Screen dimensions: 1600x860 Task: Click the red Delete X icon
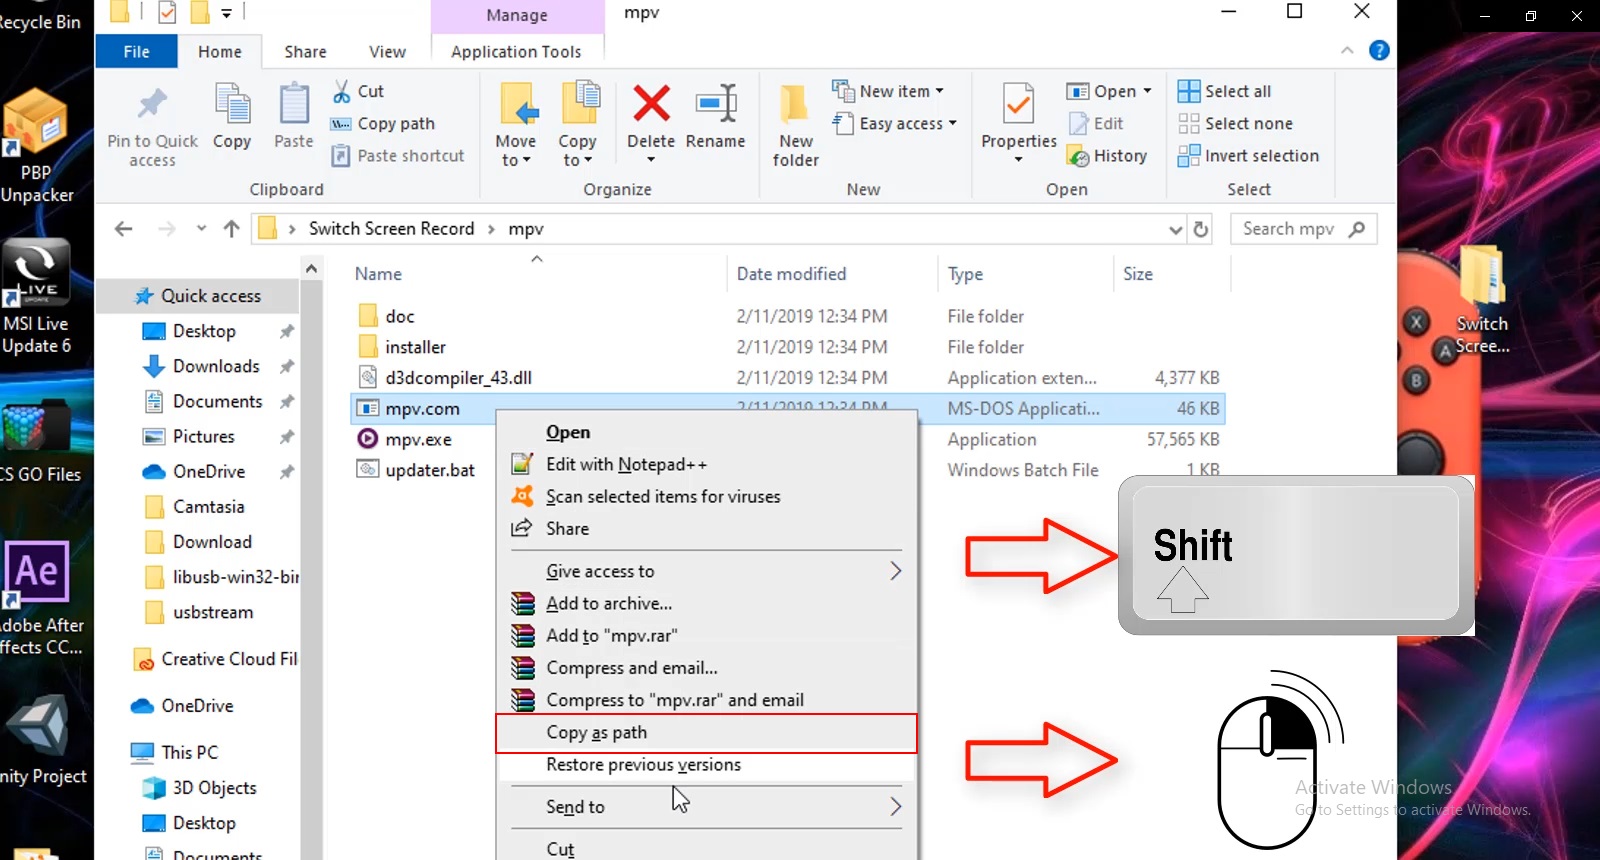coord(651,103)
